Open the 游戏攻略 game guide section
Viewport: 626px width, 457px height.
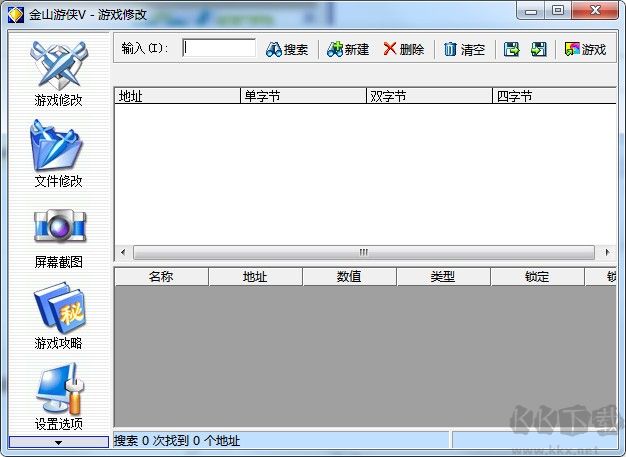58,316
